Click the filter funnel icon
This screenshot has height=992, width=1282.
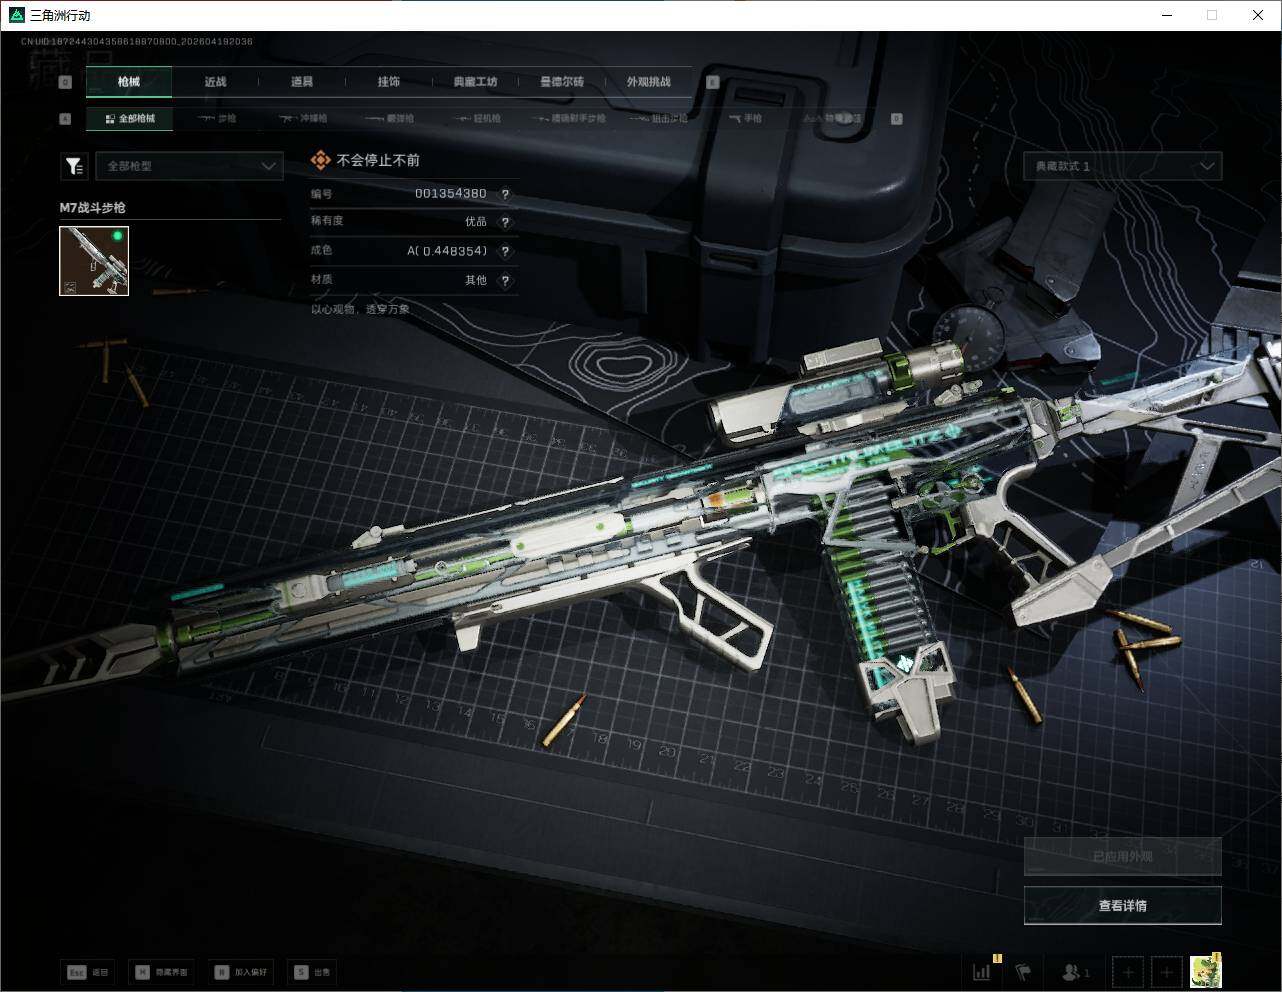pyautogui.click(x=74, y=166)
